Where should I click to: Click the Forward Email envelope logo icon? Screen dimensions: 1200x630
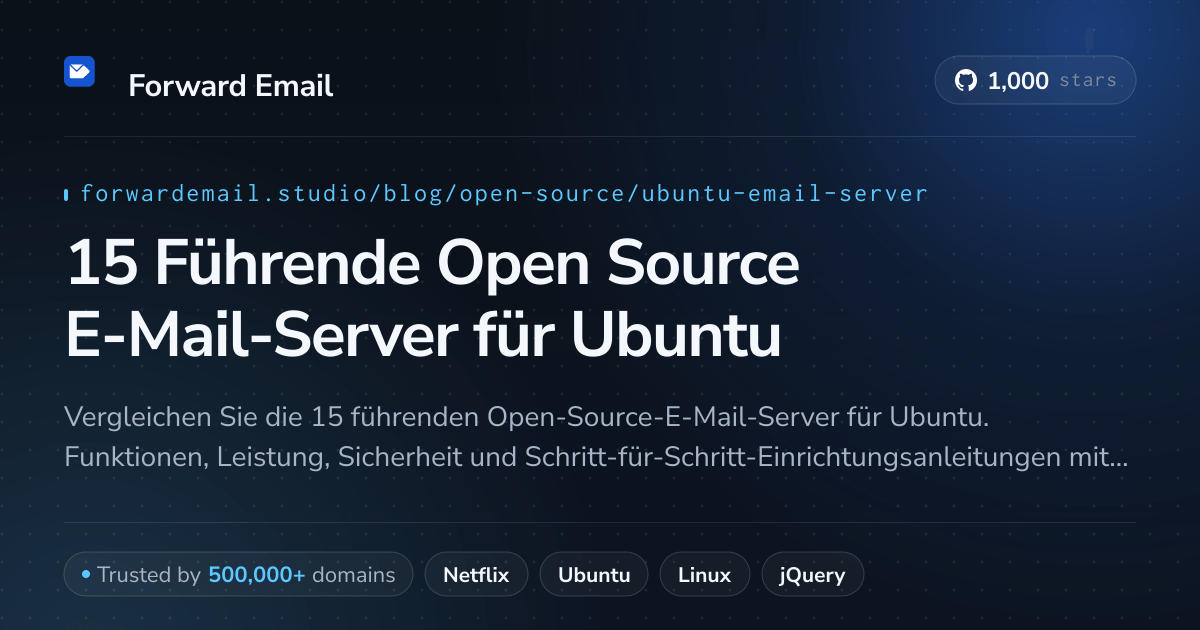(79, 72)
